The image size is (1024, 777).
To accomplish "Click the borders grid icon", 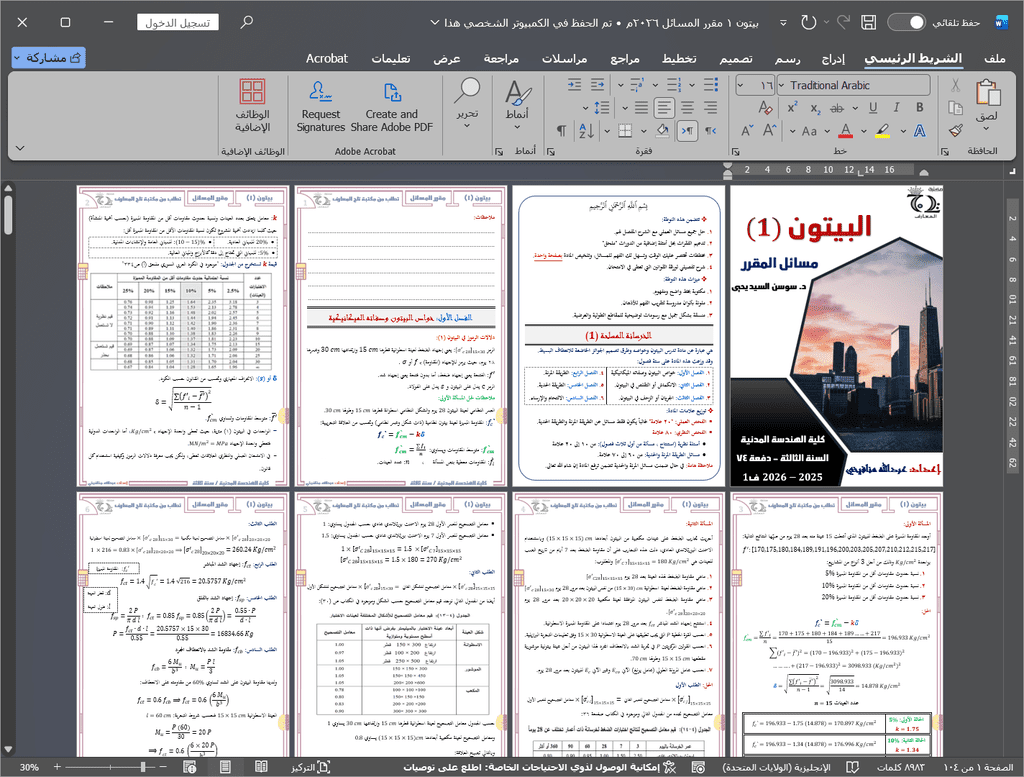I will (x=625, y=131).
